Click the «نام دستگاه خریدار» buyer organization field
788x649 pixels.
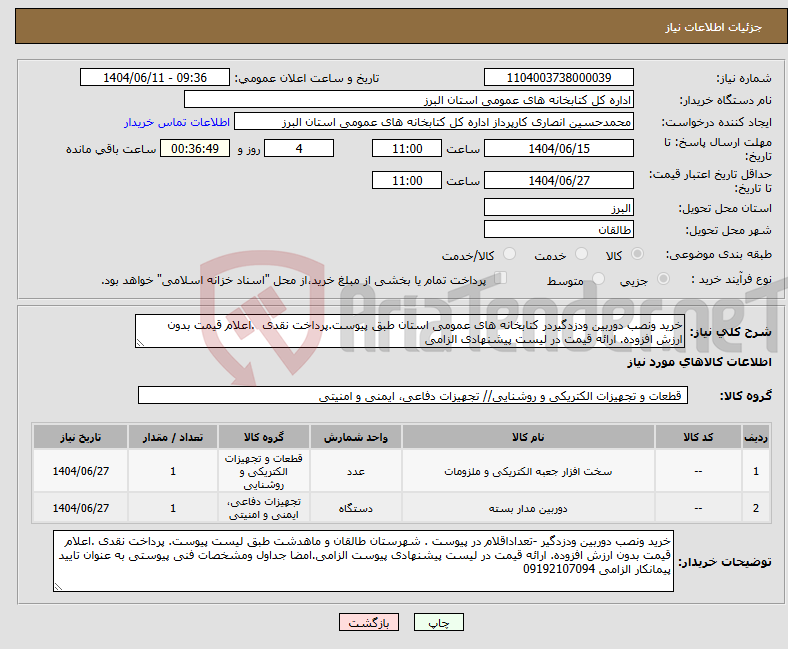pos(409,100)
